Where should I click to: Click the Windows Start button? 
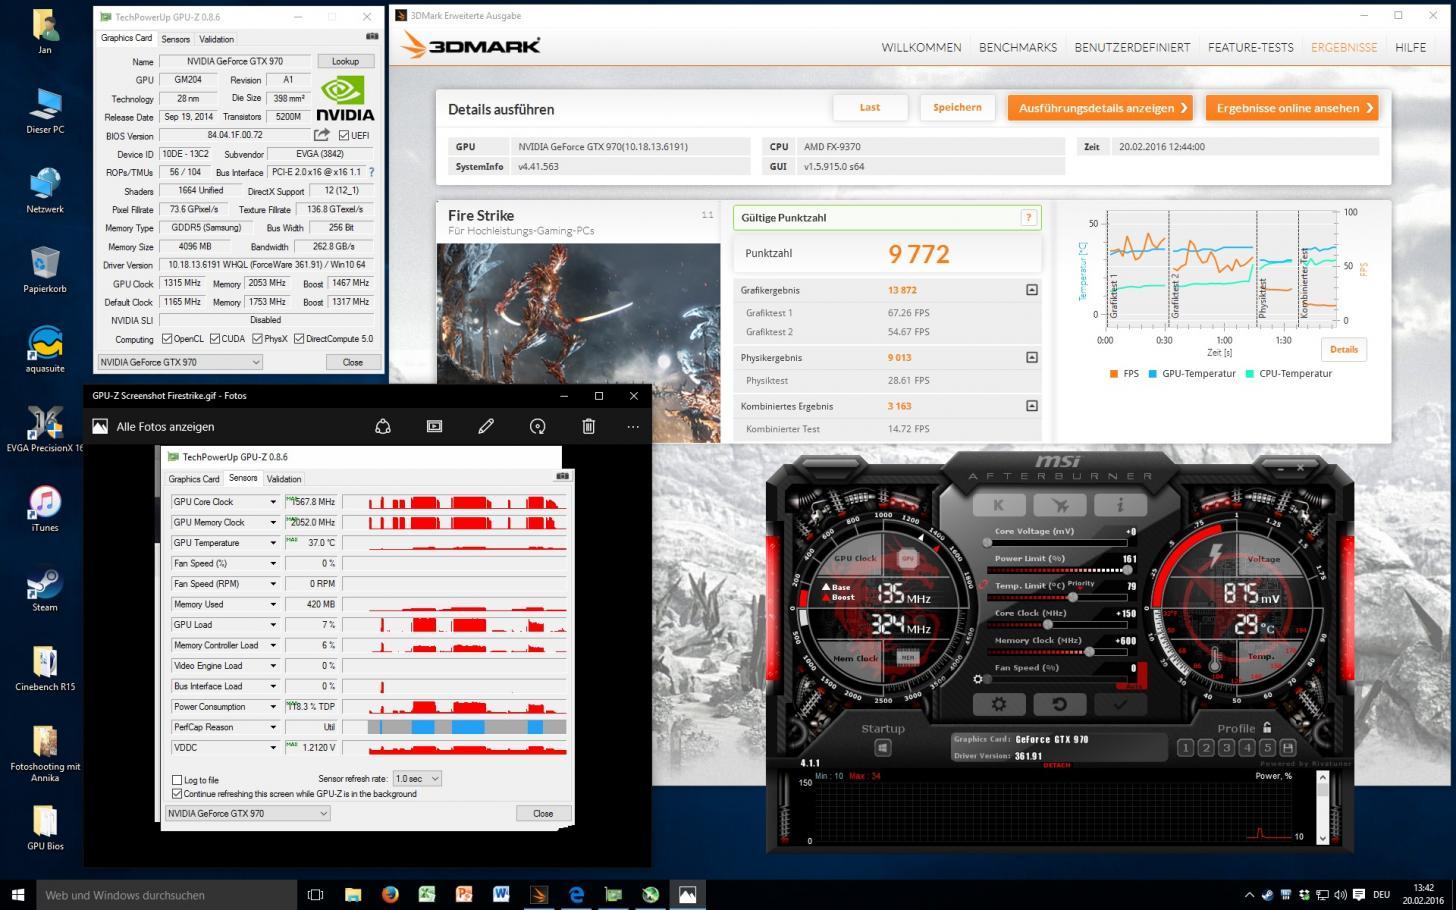[x=18, y=895]
